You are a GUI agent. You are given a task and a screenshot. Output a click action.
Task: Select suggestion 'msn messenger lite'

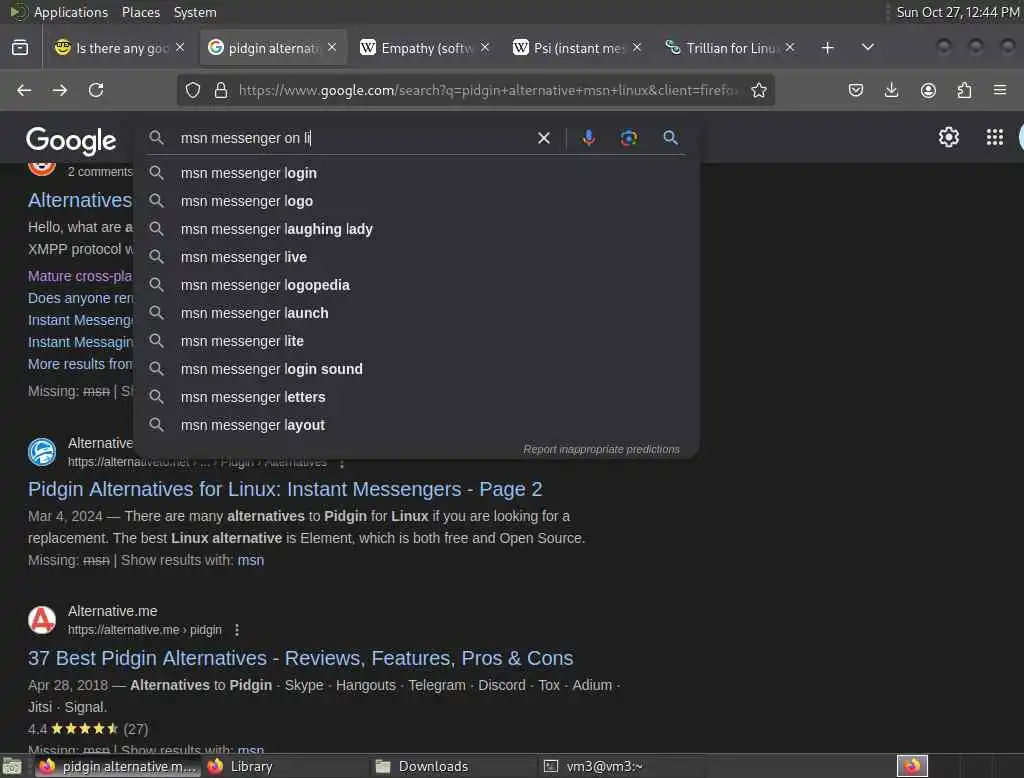tap(417, 341)
